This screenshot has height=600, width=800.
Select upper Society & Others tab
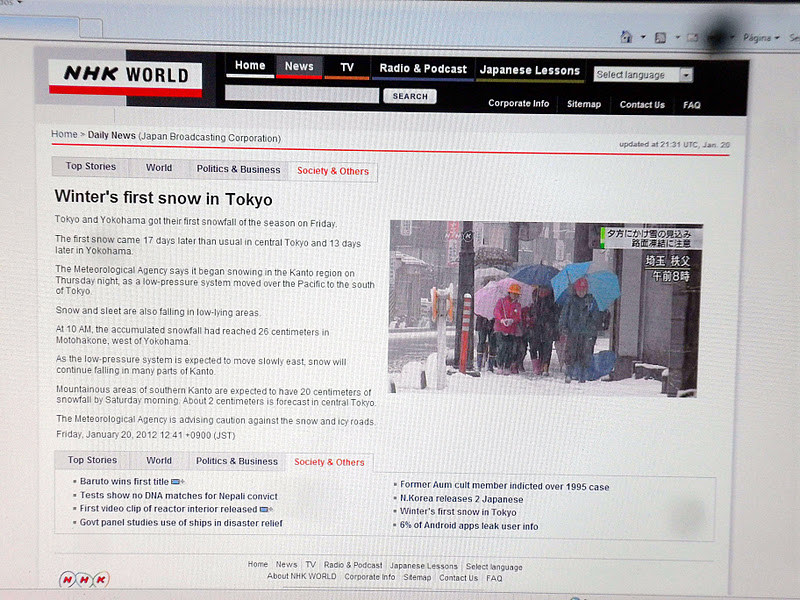pyautogui.click(x=333, y=171)
